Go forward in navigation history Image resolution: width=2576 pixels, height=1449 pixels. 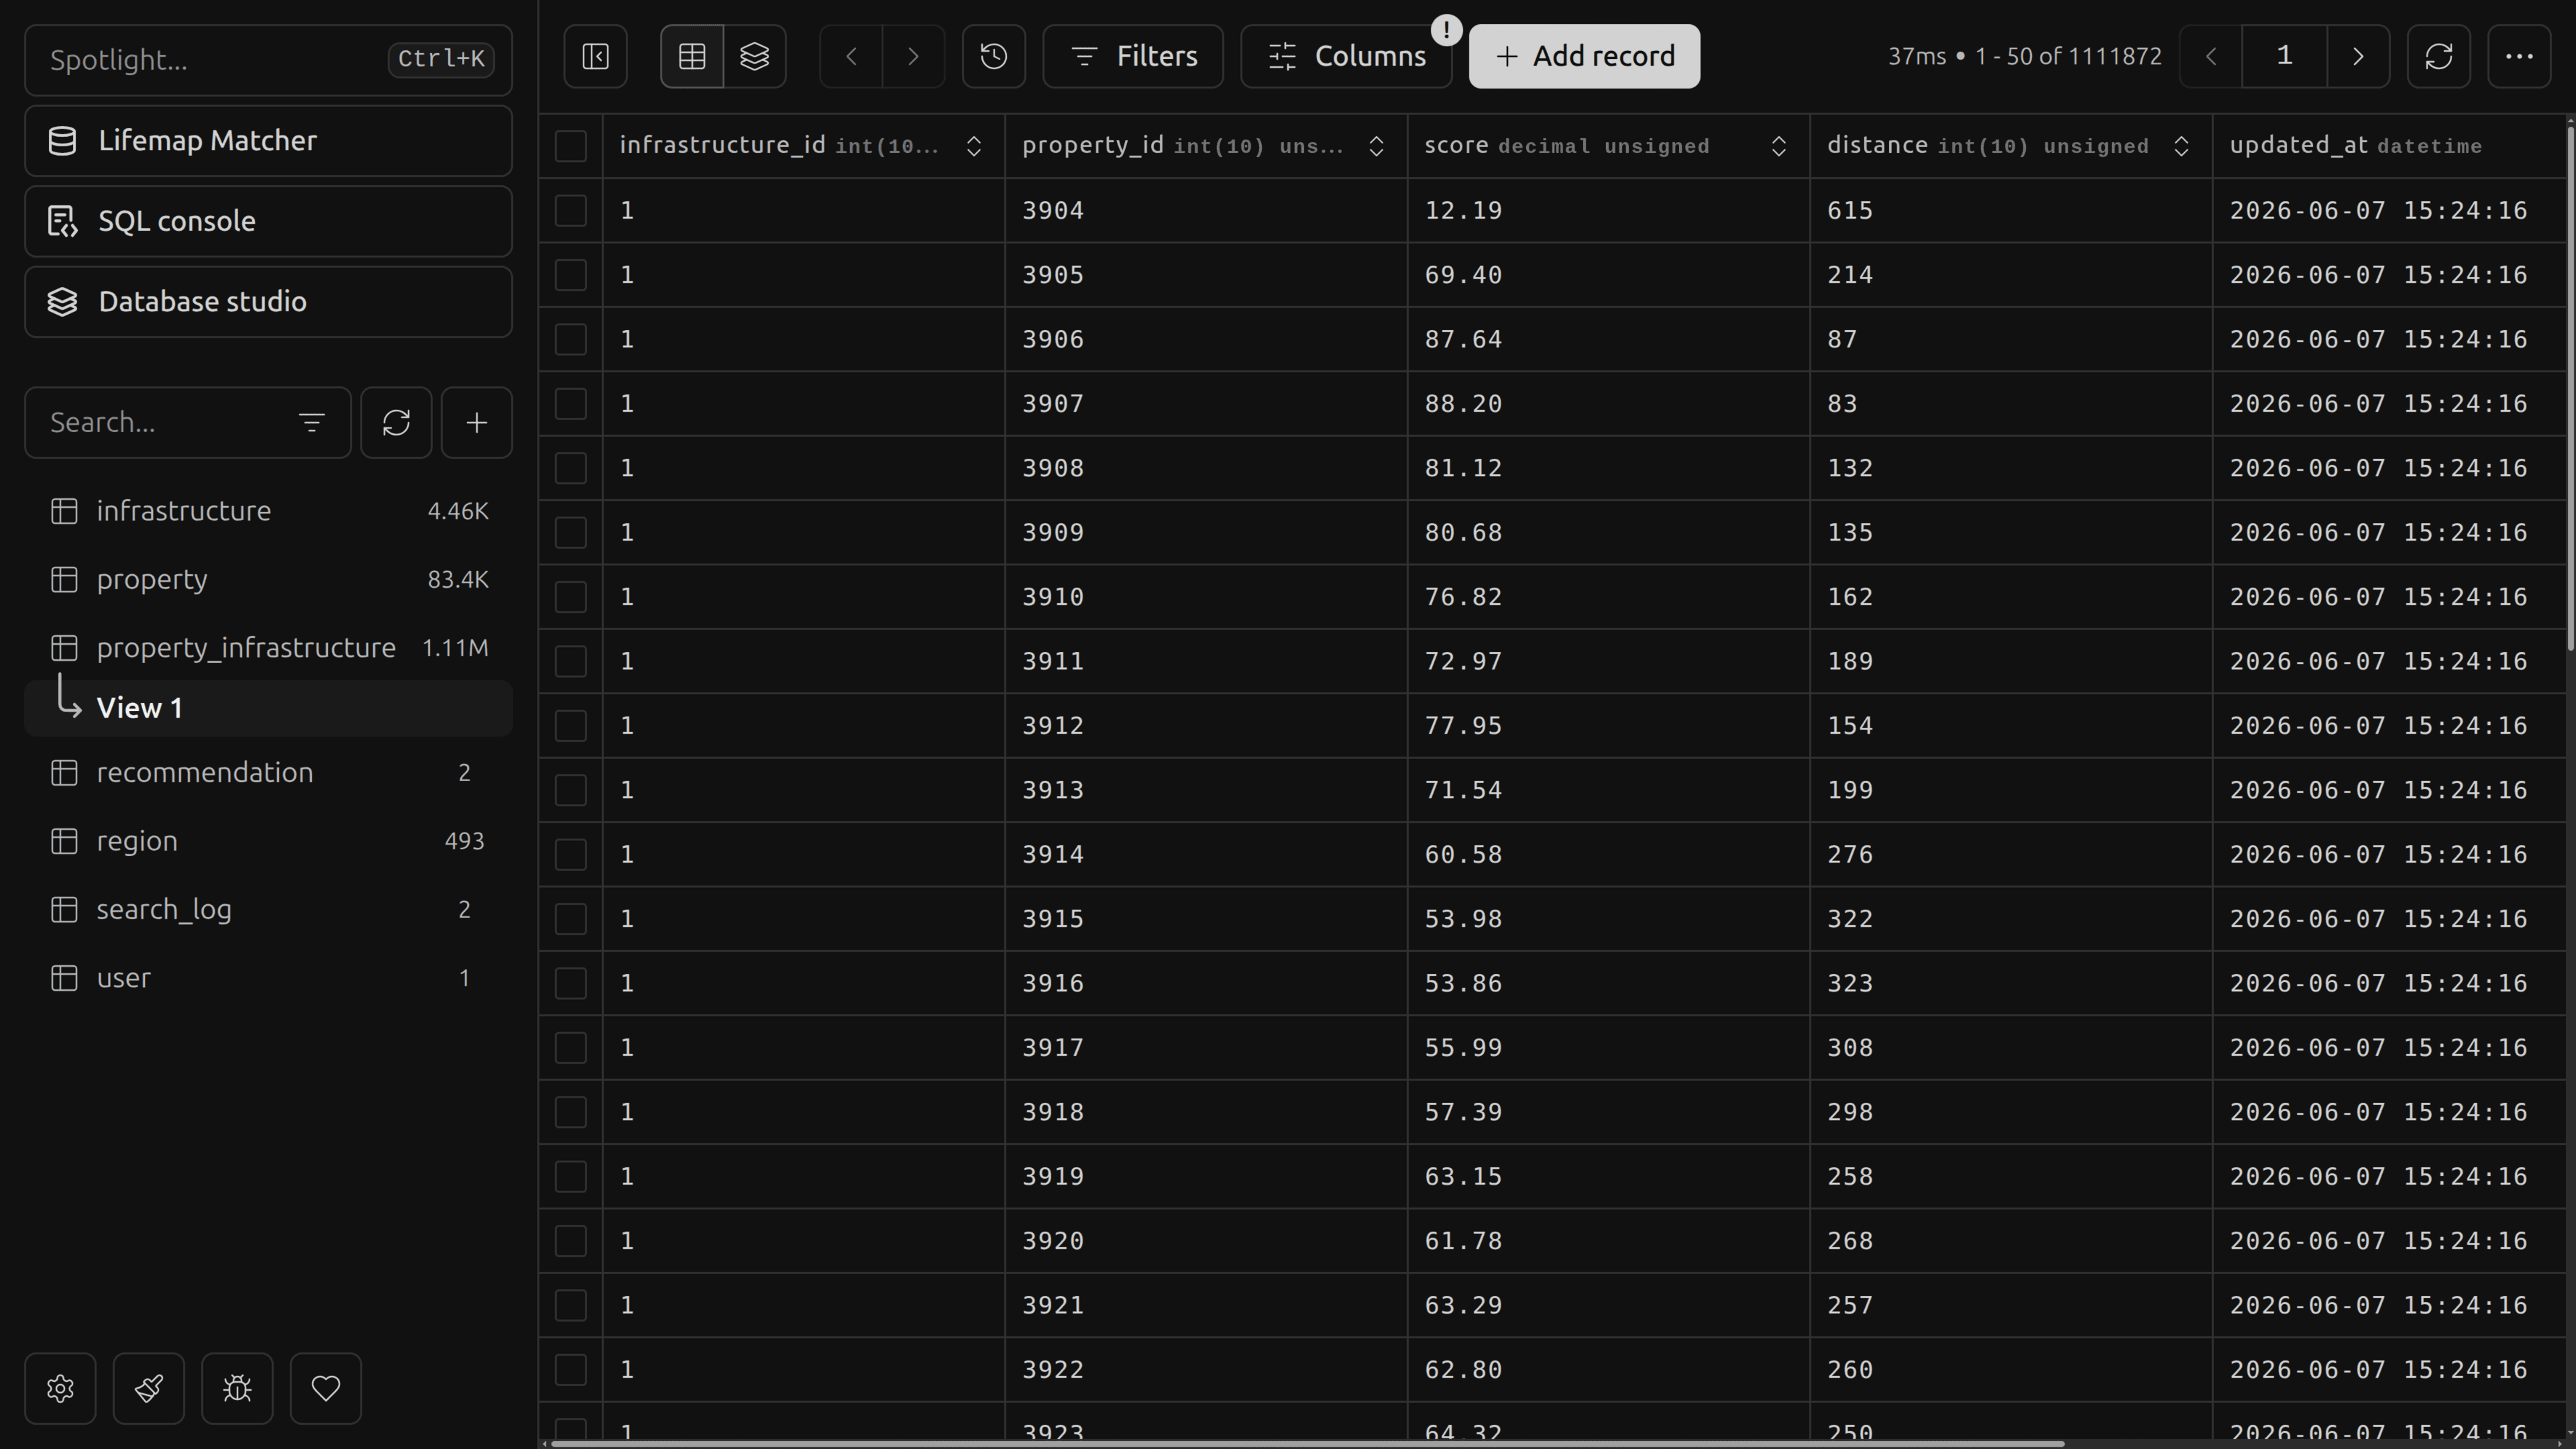pos(913,56)
